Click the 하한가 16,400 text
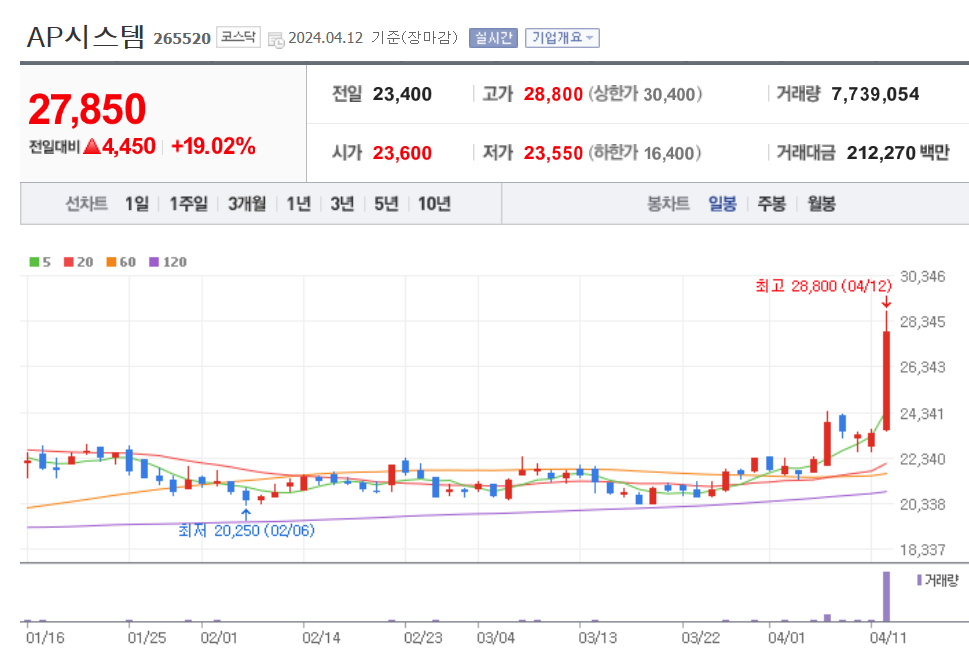This screenshot has height=669, width=969. (645, 153)
